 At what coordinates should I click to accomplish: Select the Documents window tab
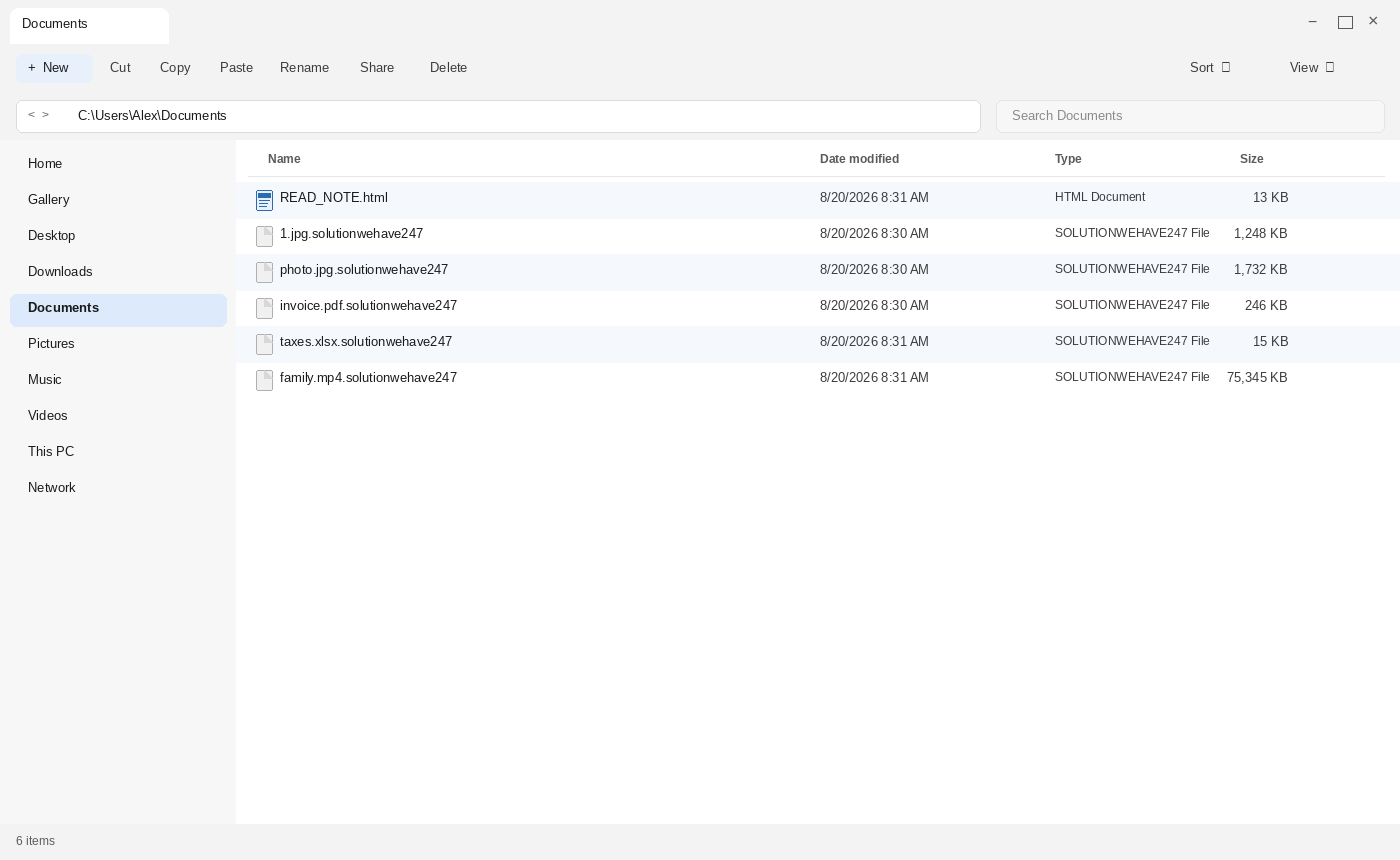[89, 25]
